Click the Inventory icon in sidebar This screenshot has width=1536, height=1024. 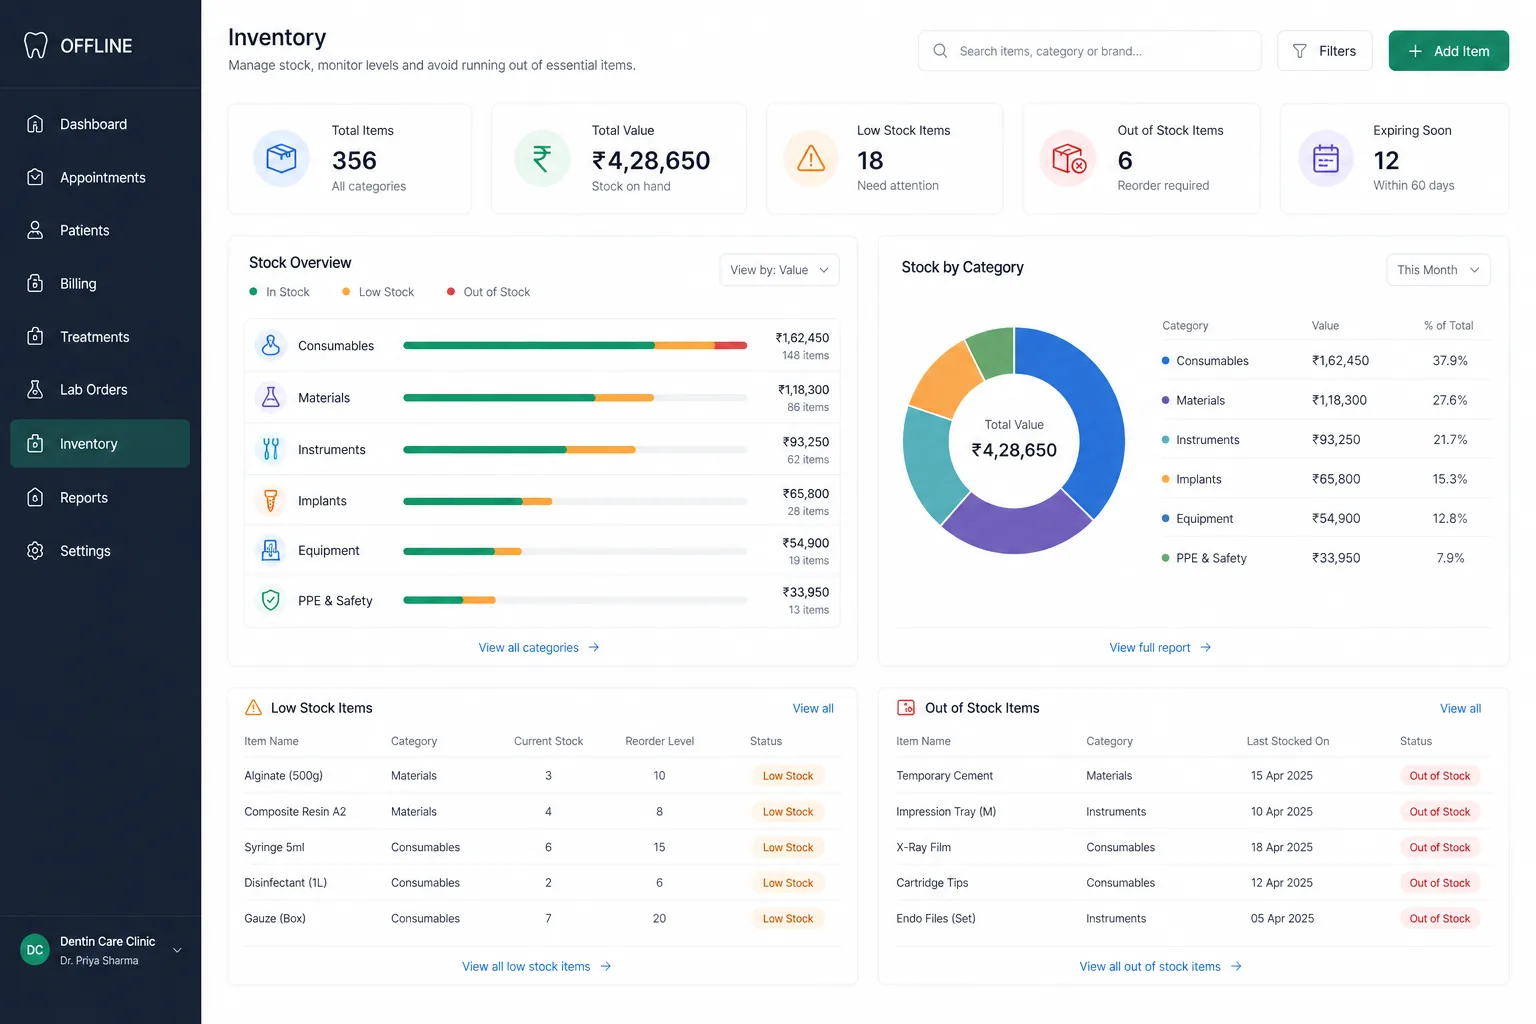(35, 443)
